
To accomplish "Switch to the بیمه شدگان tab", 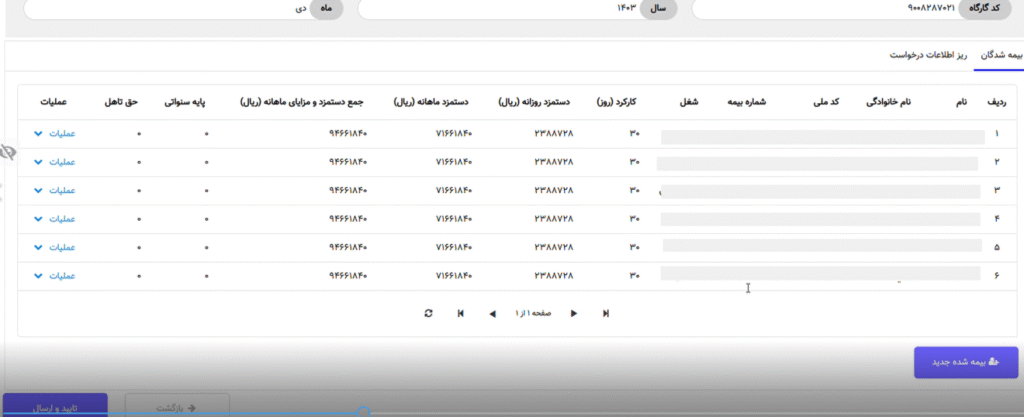I will pyautogui.click(x=999, y=55).
